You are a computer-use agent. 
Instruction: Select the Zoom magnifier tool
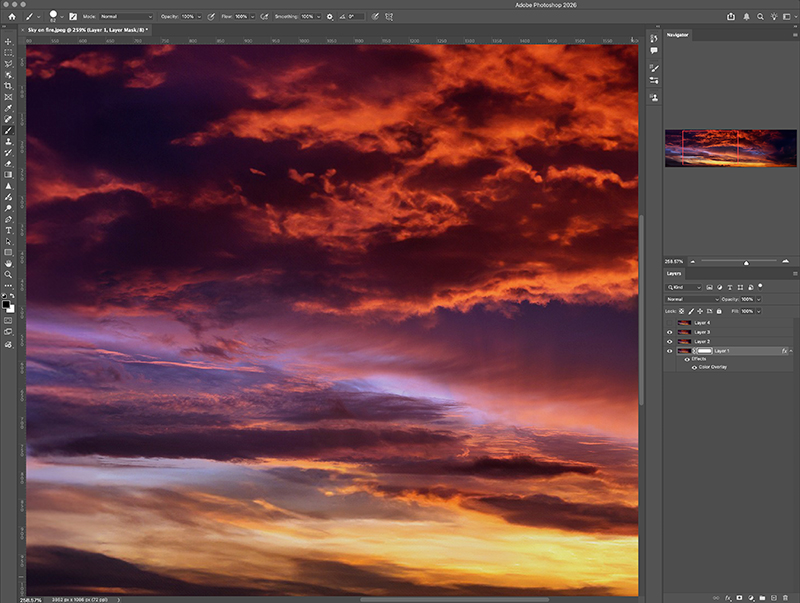(x=8, y=274)
